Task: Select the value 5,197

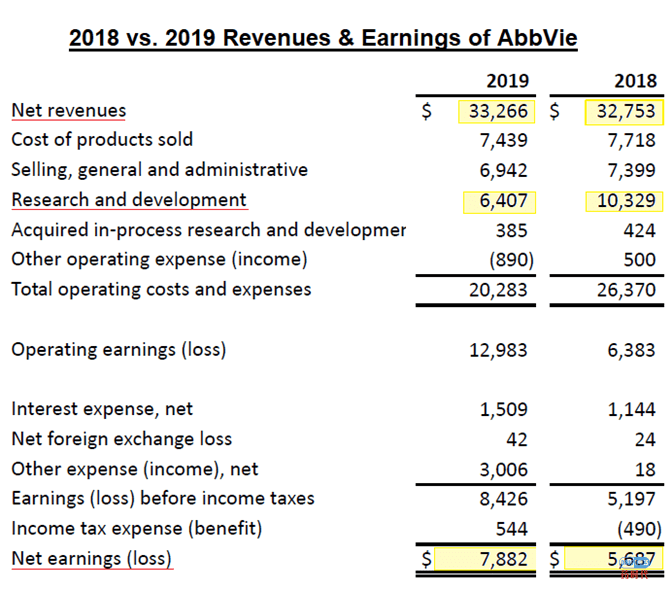Action: pos(632,499)
